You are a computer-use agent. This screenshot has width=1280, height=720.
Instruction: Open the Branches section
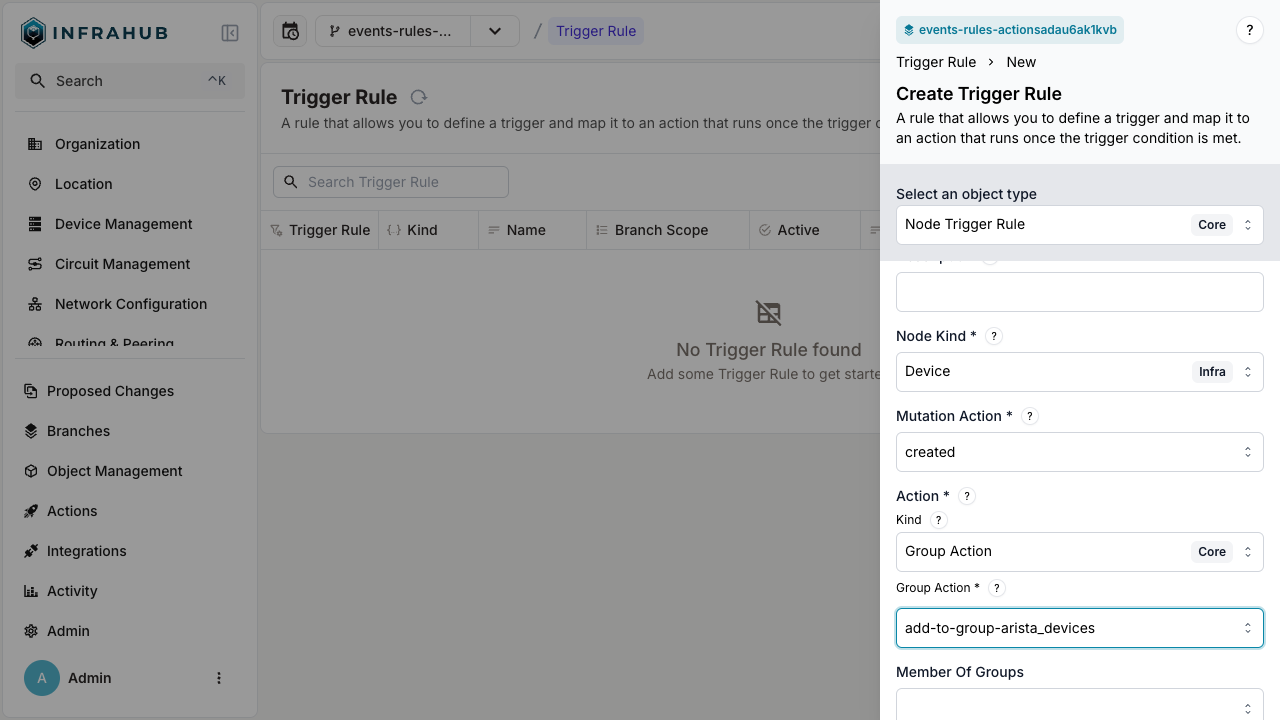pyautogui.click(x=78, y=431)
